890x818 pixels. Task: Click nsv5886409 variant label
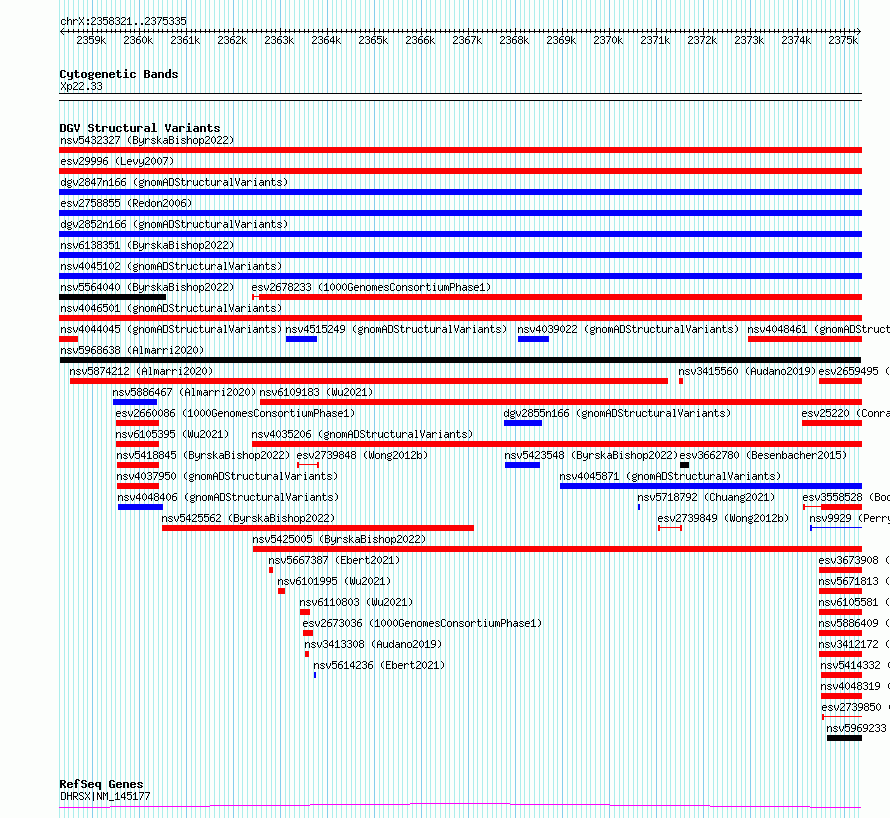pos(854,623)
